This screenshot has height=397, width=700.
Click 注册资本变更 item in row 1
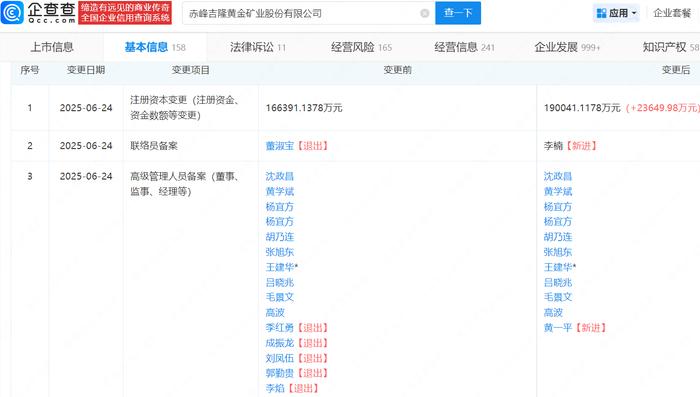[184, 108]
